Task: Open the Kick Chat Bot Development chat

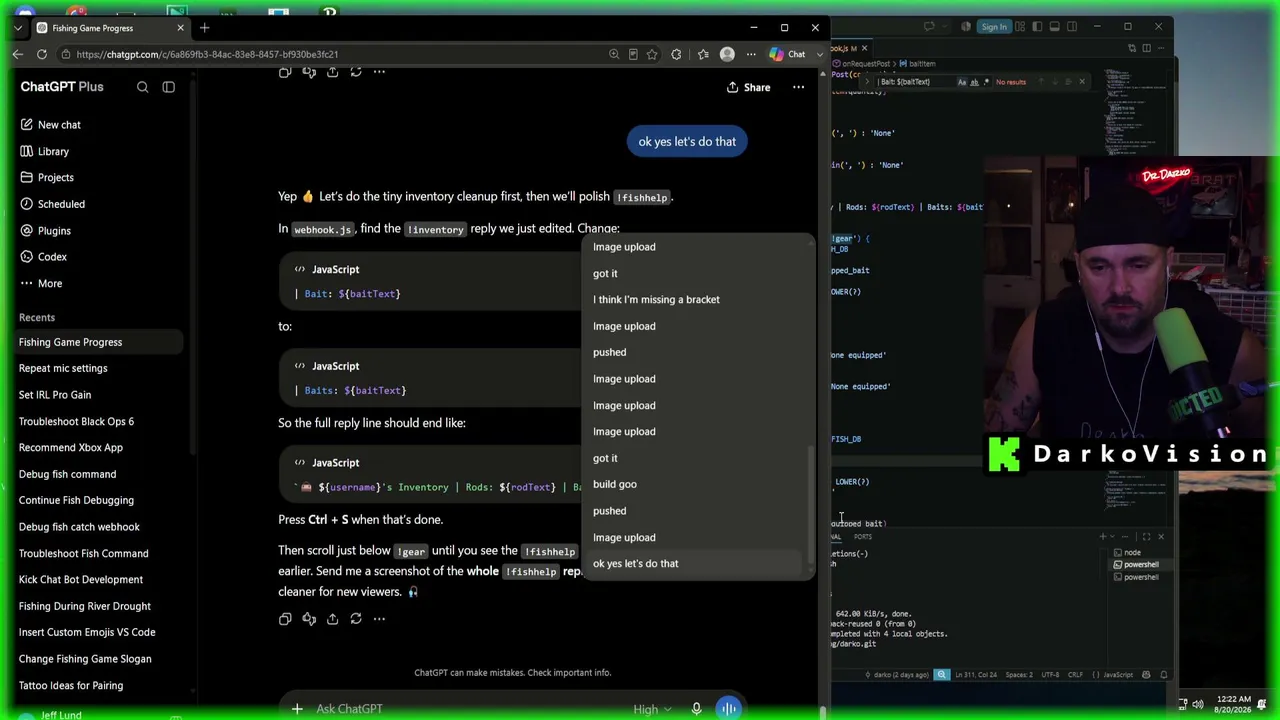Action: tap(81, 580)
